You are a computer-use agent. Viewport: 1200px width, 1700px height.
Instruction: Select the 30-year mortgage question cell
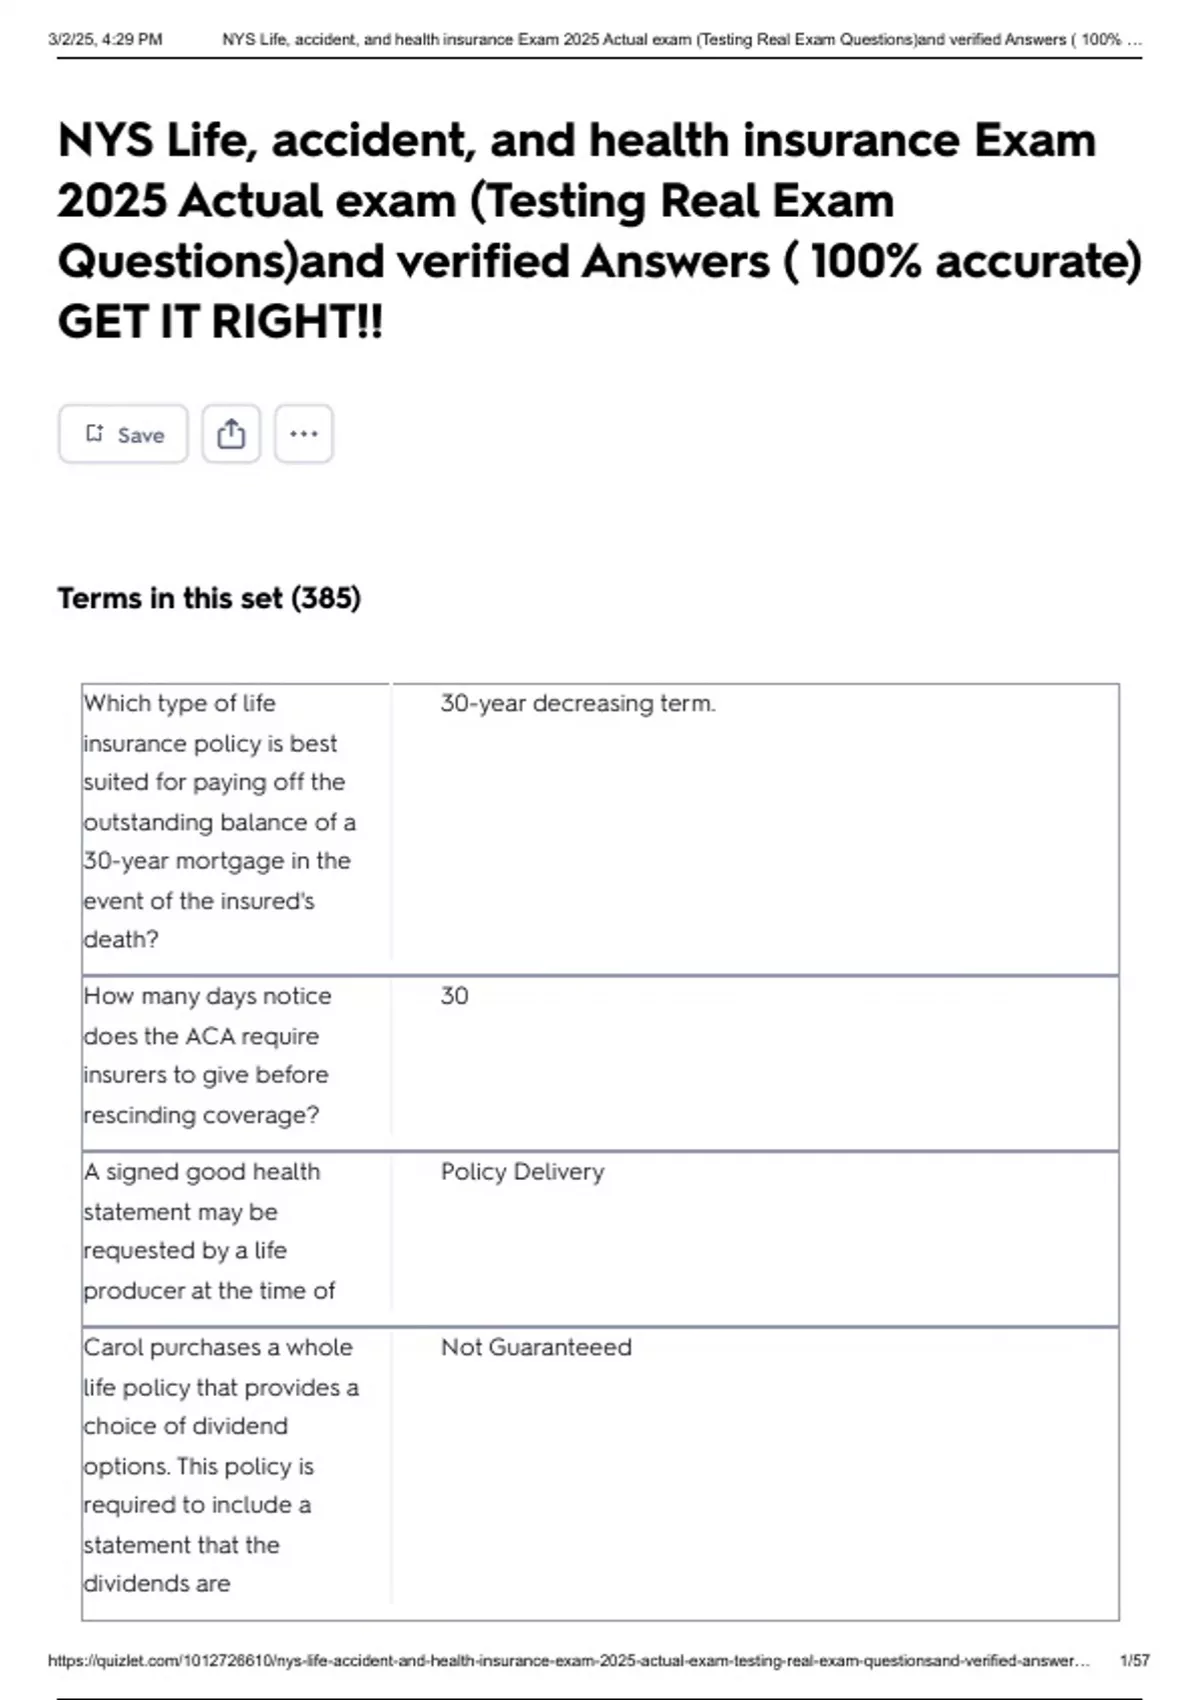219,821
